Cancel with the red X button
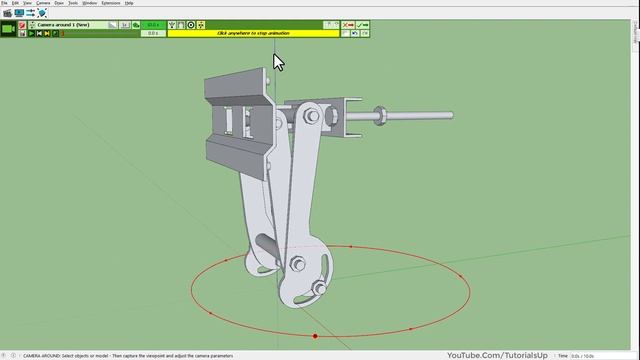 click(348, 25)
